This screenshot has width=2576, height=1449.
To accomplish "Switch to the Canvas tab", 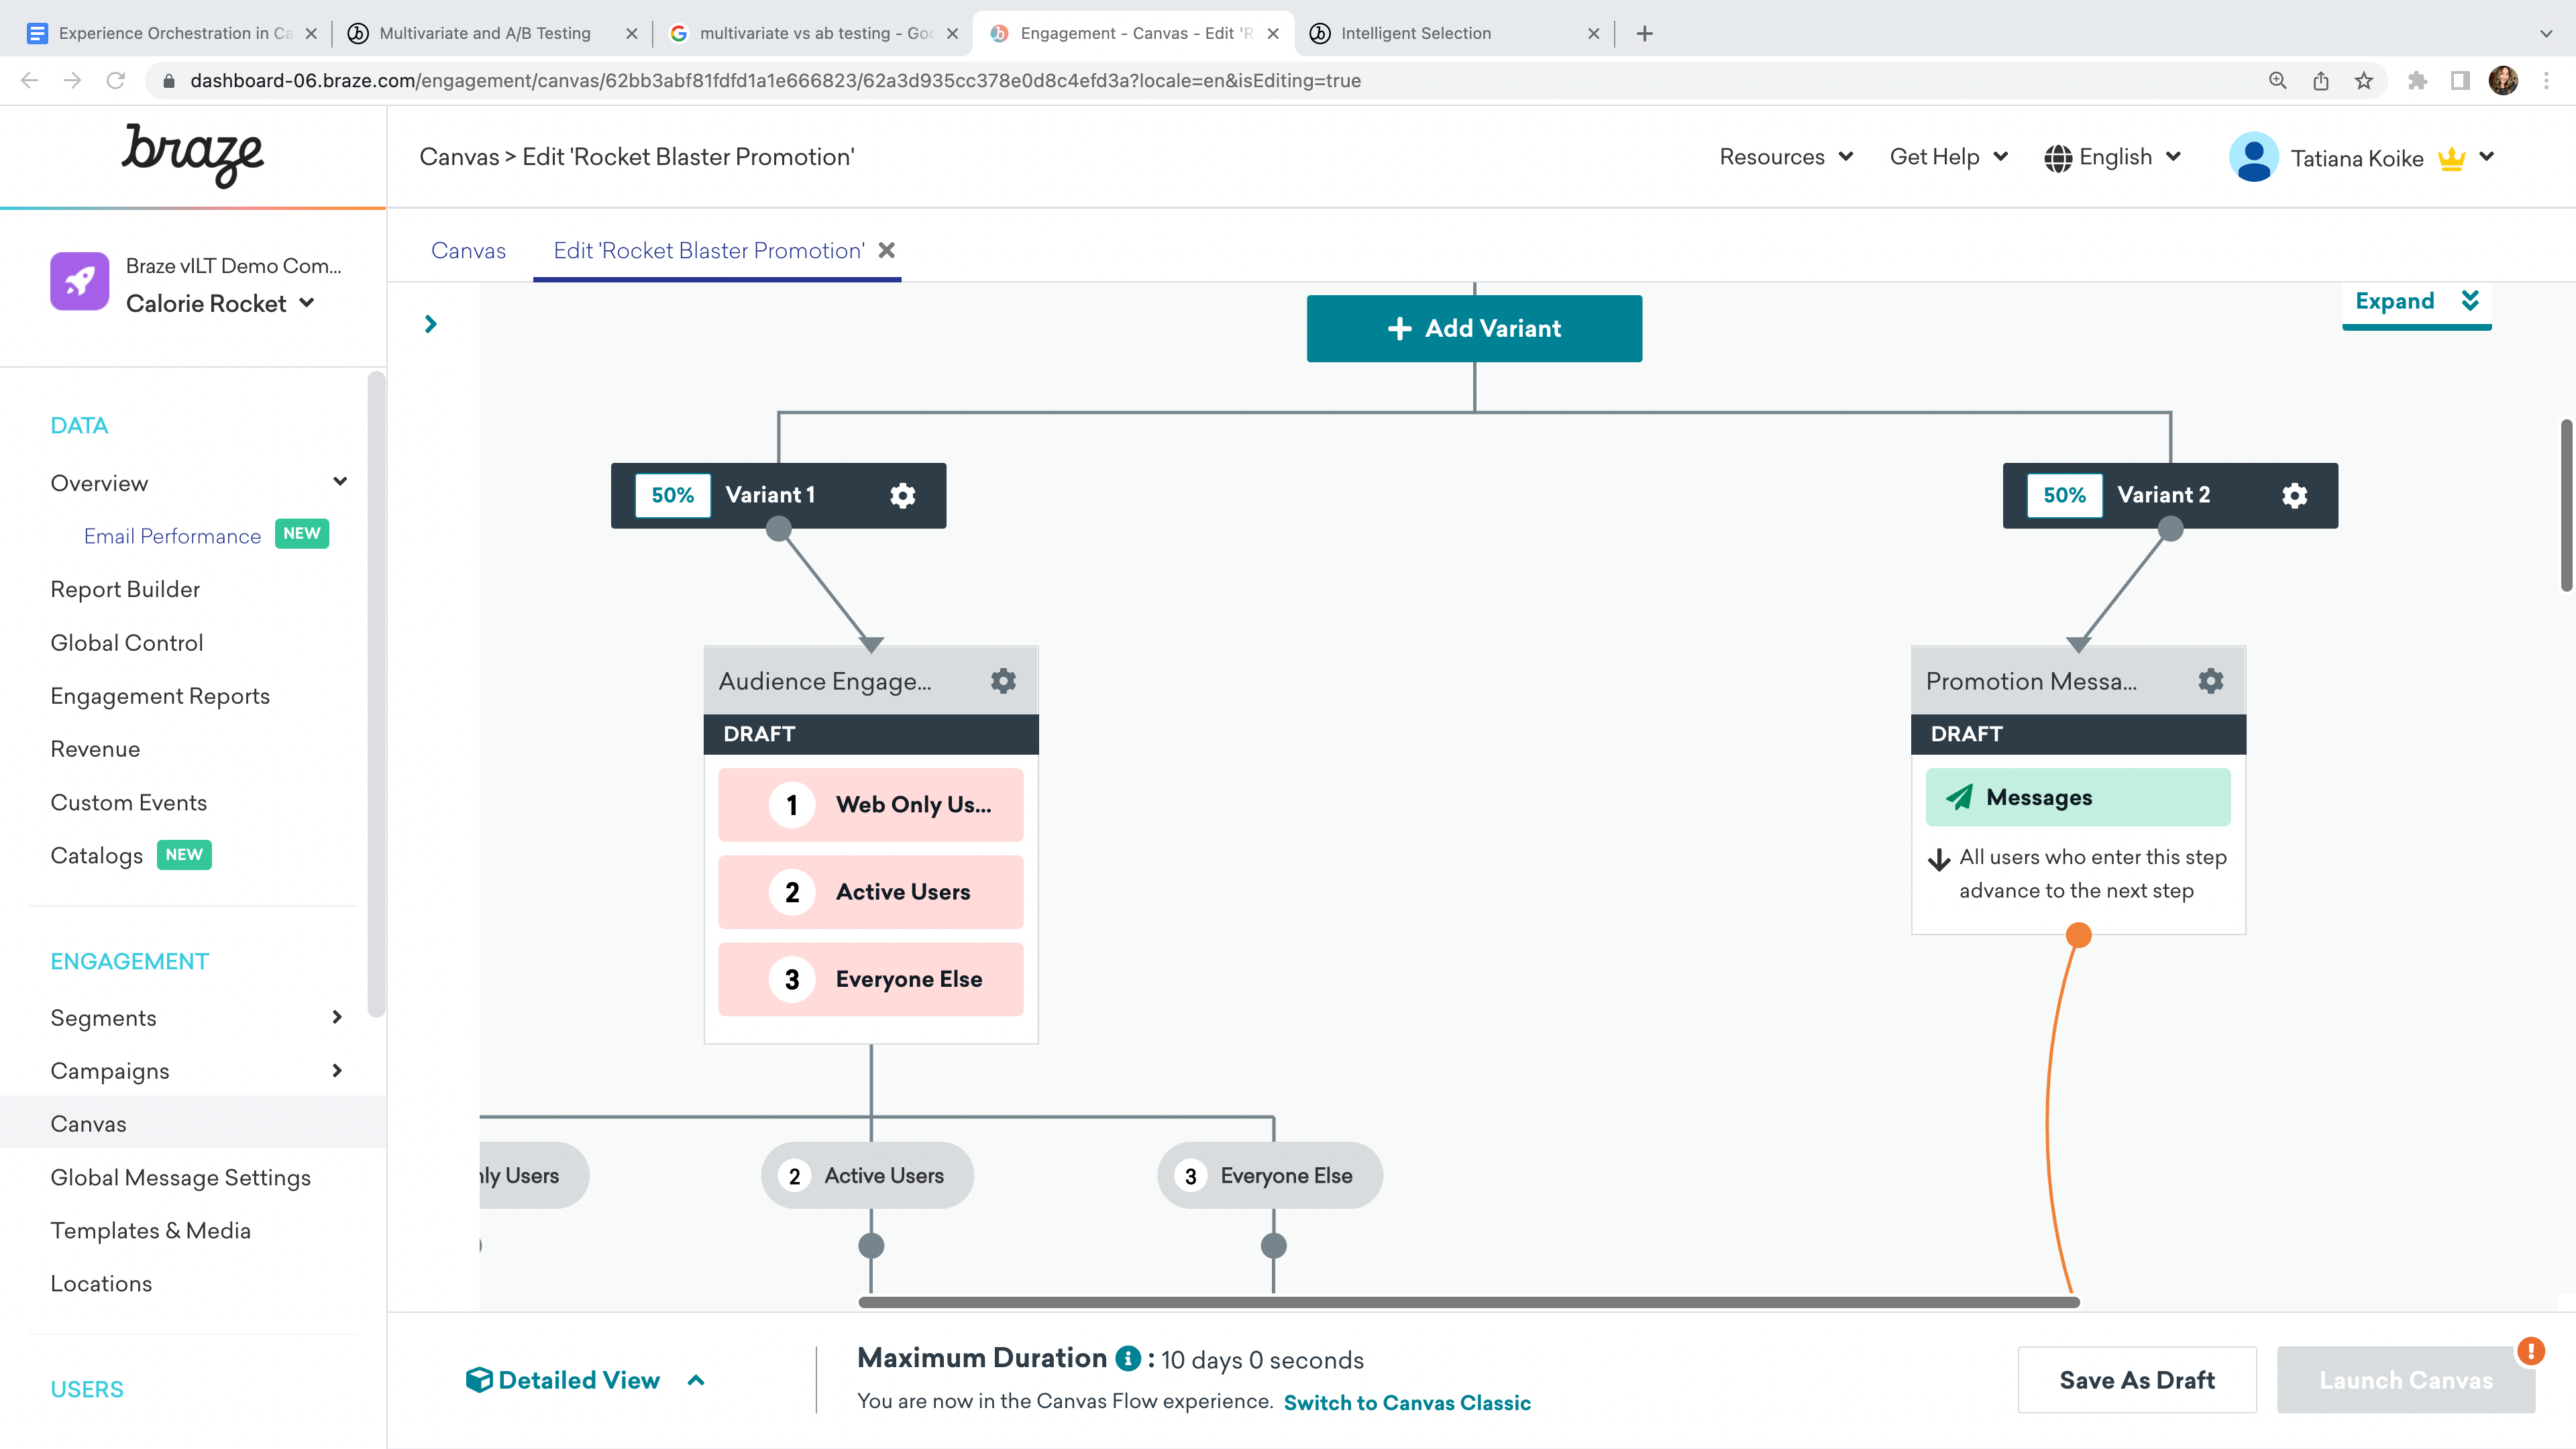I will [468, 250].
